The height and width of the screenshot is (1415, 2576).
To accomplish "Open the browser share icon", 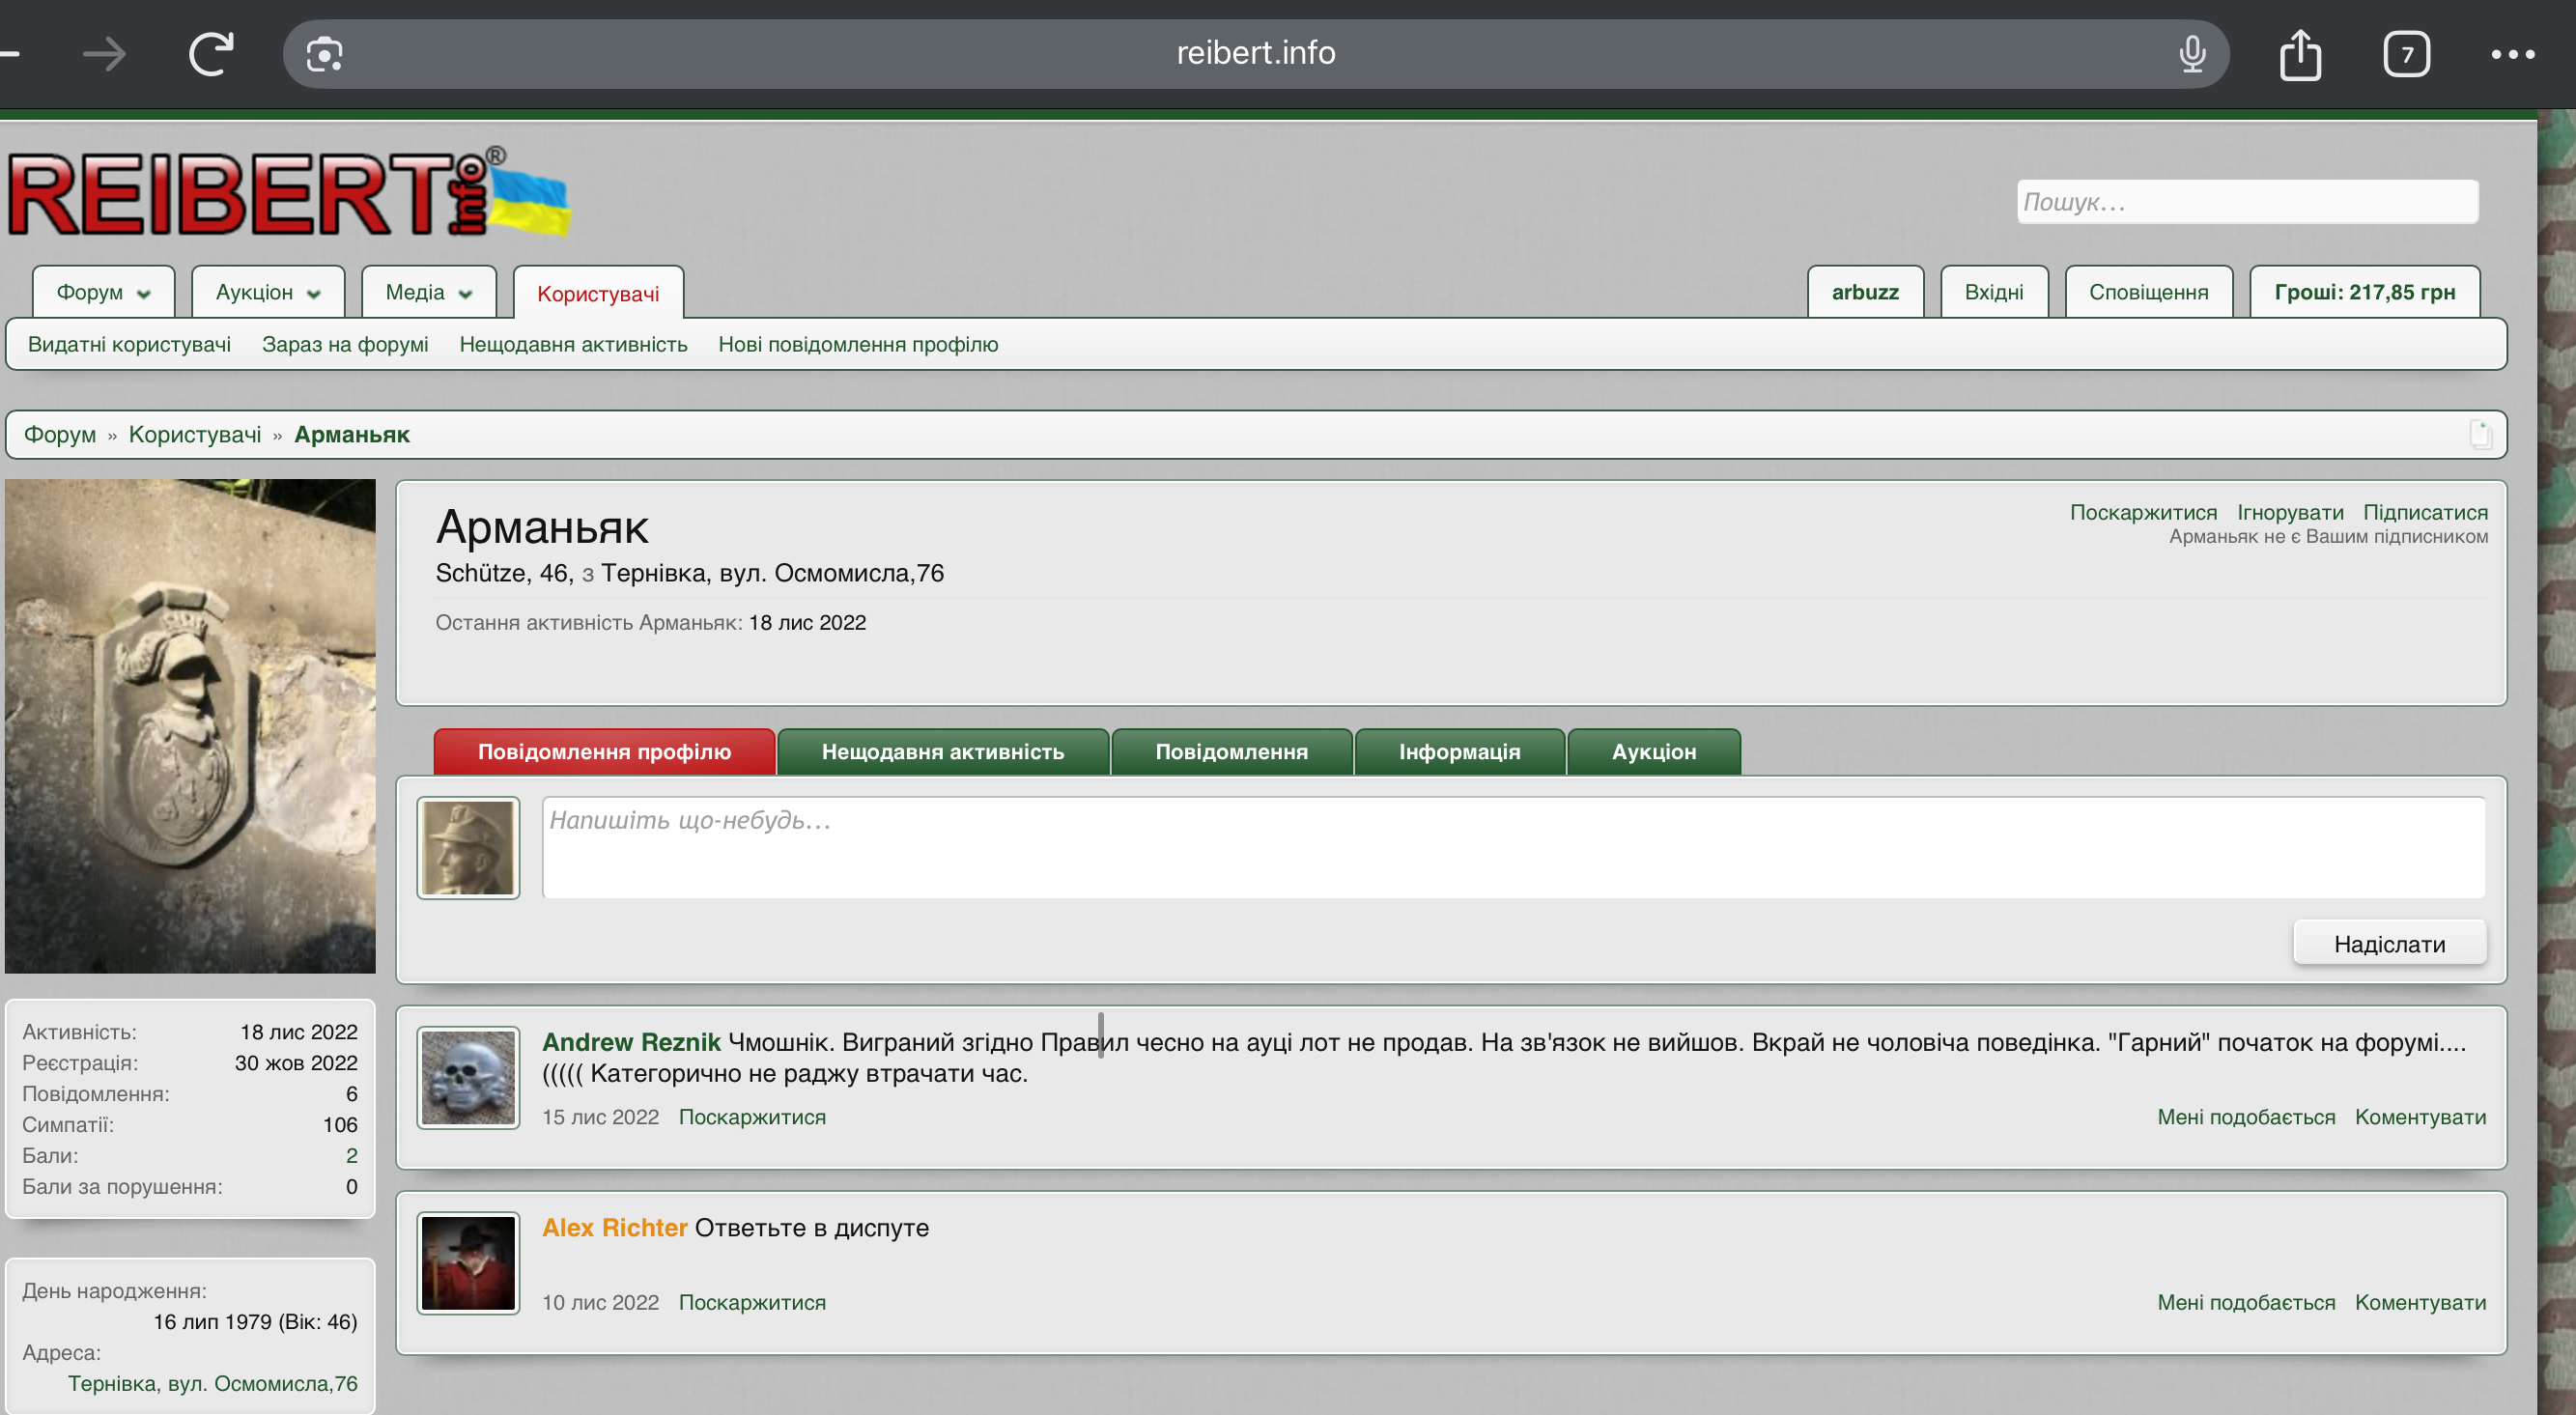I will 2300,54.
